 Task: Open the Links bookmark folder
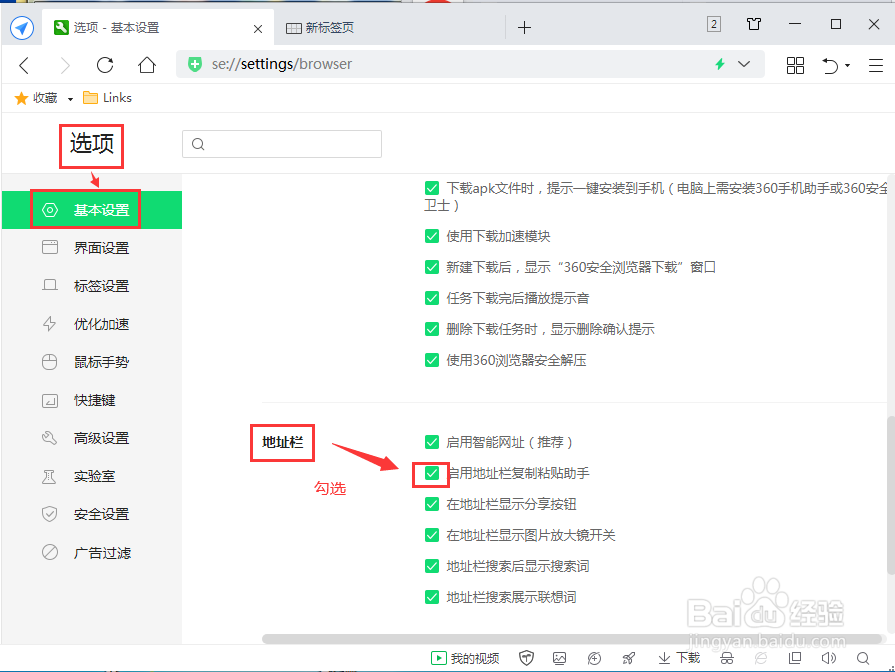(107, 98)
